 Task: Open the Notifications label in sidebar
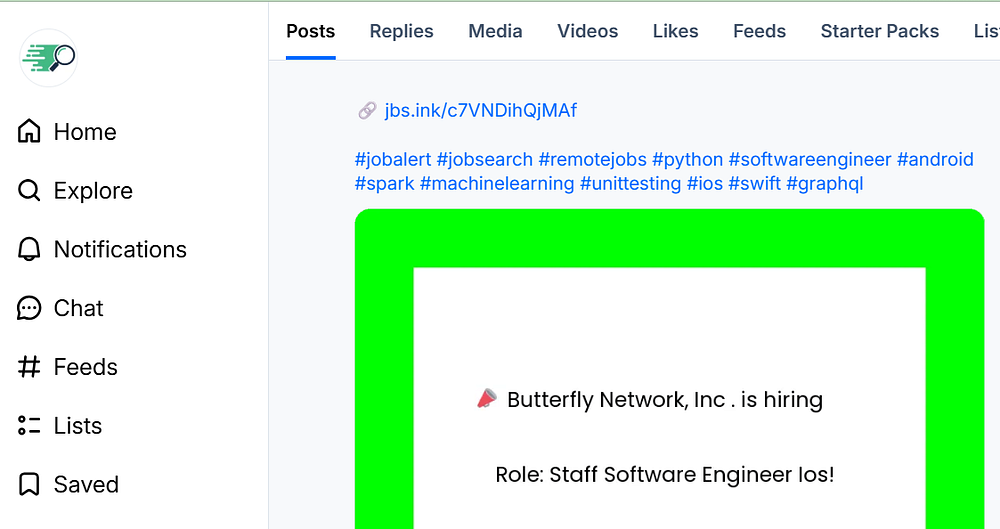[x=120, y=250]
